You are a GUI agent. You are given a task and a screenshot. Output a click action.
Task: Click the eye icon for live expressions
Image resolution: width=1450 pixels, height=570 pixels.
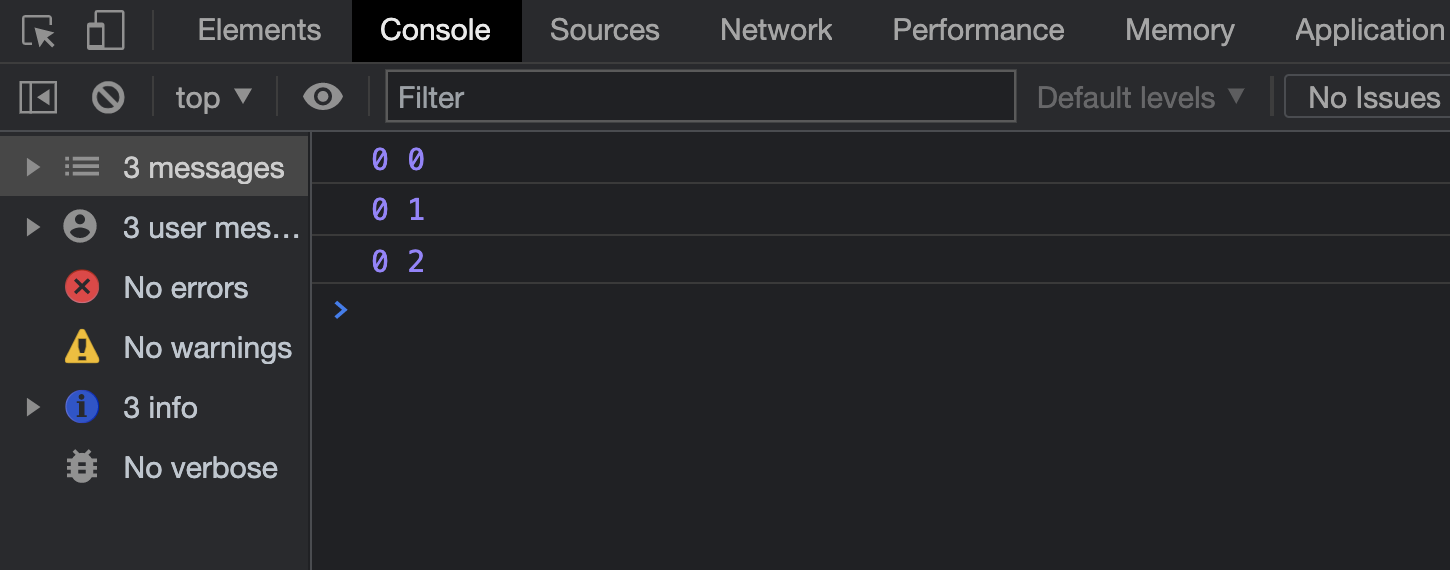coord(322,97)
